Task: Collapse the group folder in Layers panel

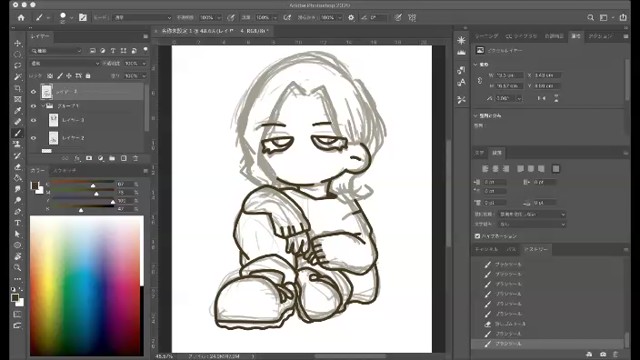Action: 43,106
